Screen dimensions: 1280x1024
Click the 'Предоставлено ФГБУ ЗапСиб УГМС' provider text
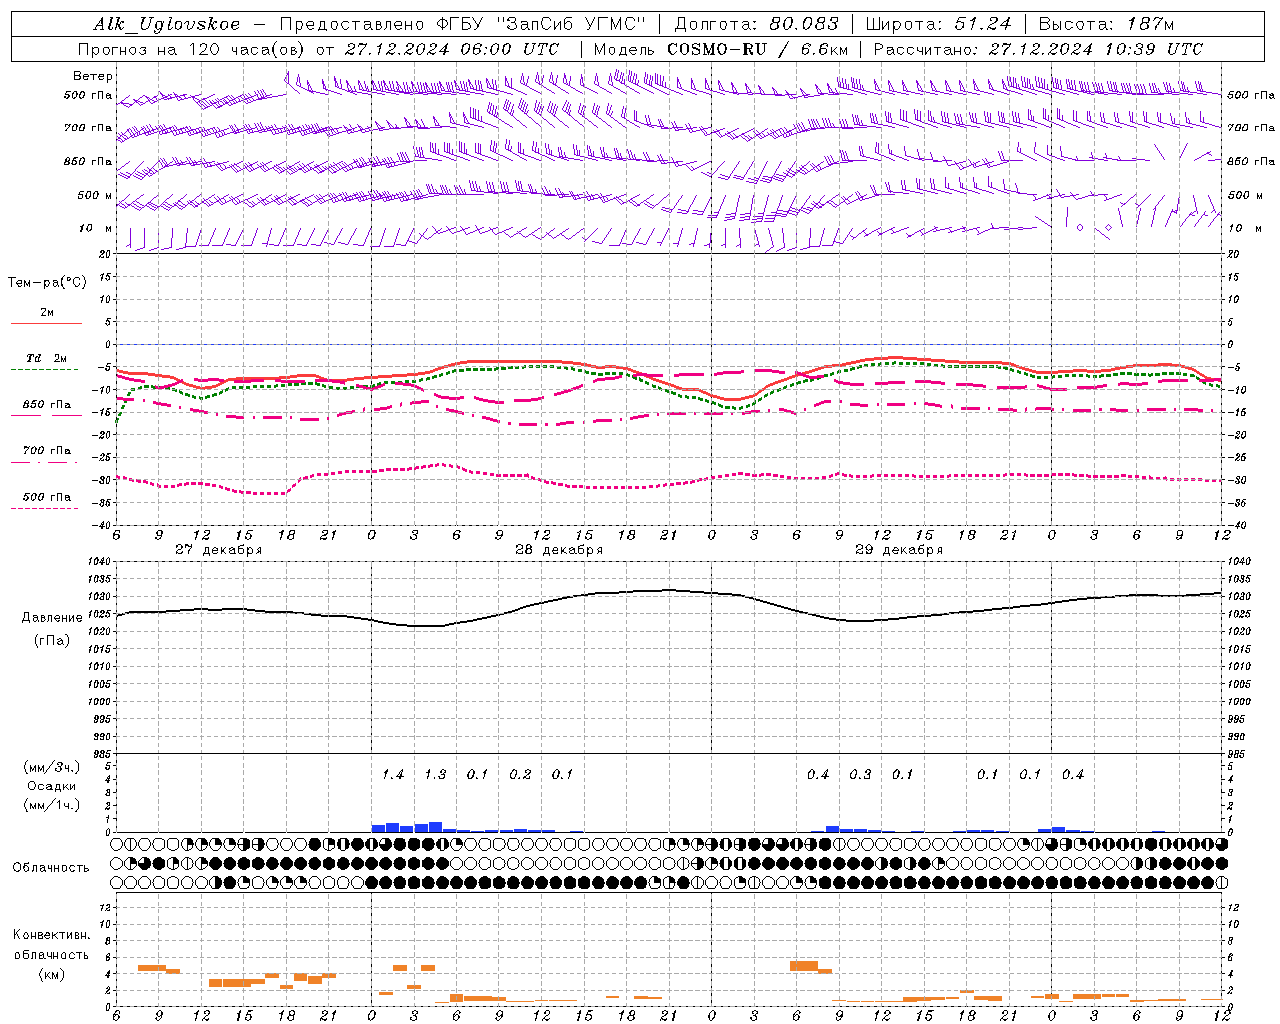(x=462, y=24)
